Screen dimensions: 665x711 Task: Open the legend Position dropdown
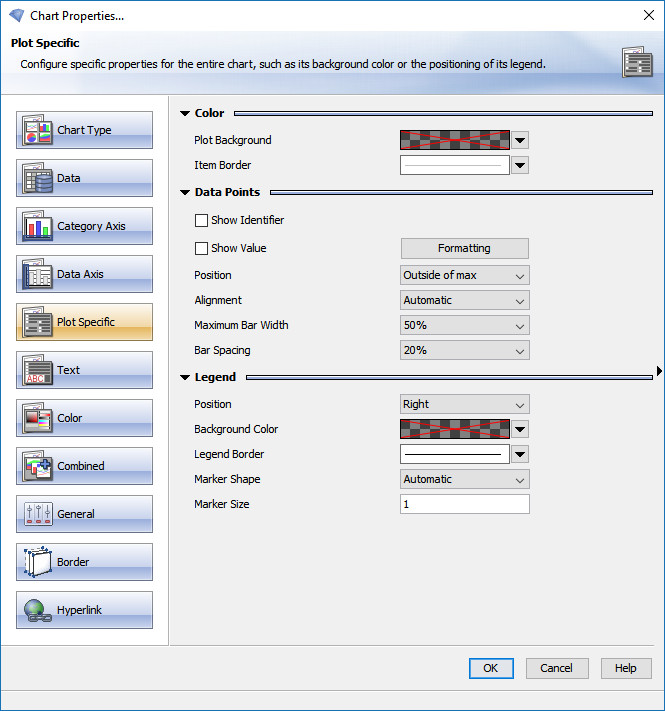click(464, 404)
